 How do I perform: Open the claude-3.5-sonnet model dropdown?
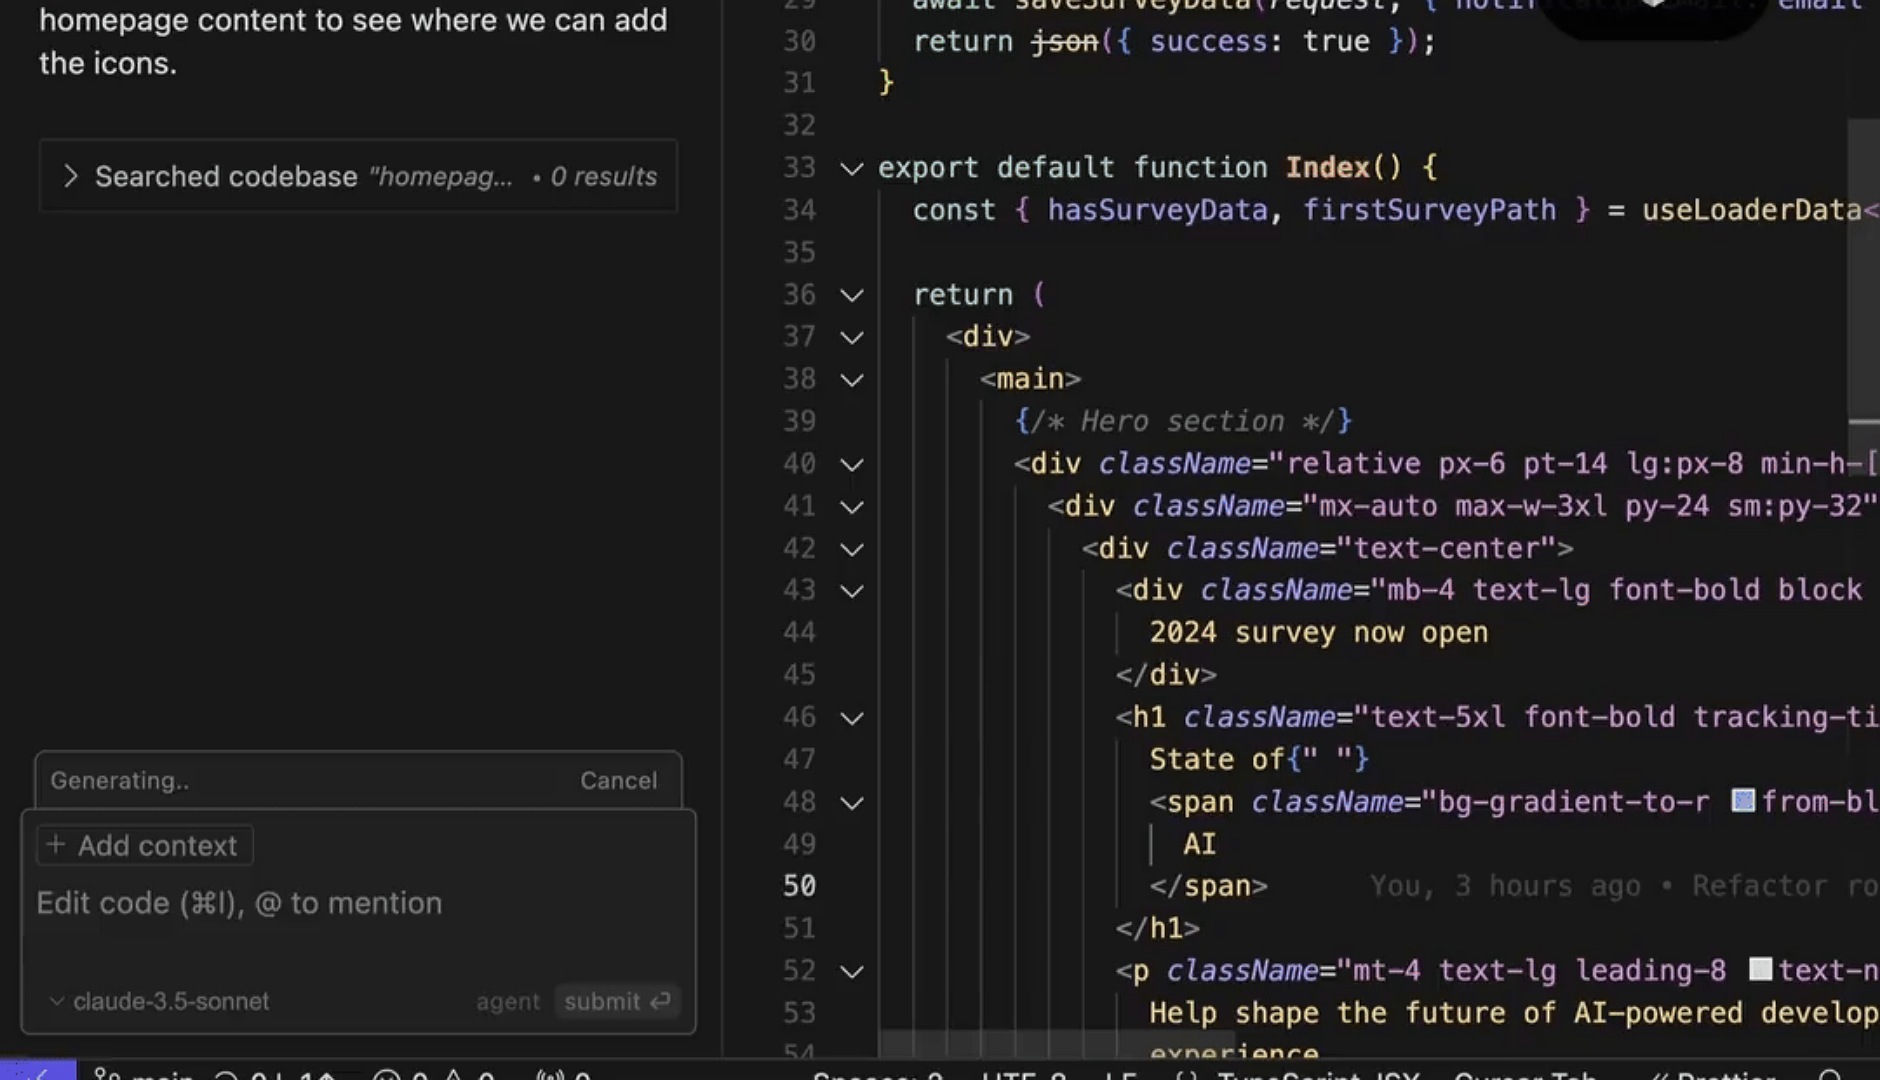(160, 1001)
